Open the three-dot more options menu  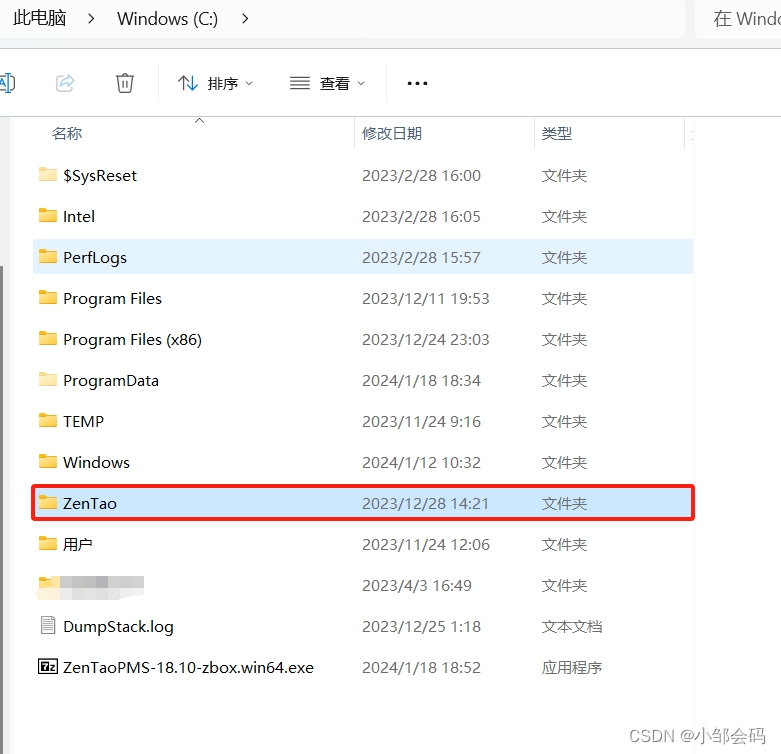coord(417,83)
